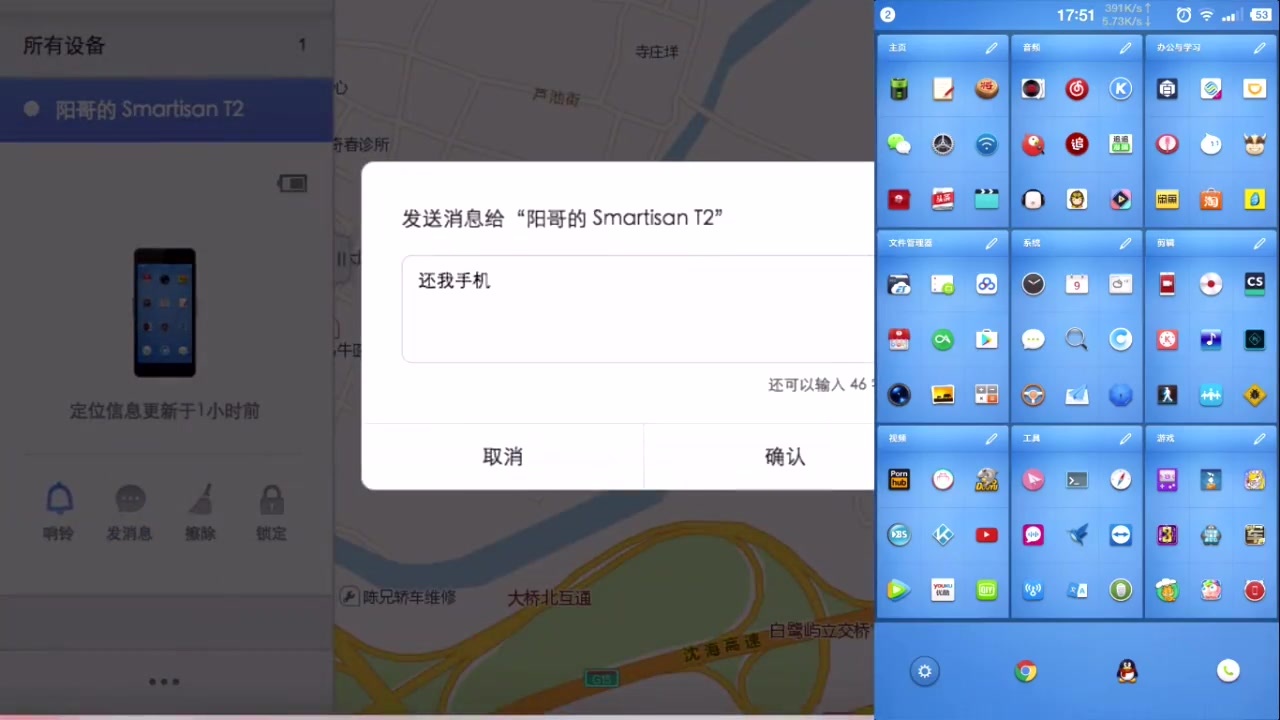Image resolution: width=1280 pixels, height=720 pixels.
Task: Edit the 游戏 folder via pencil icon
Action: pyautogui.click(x=1259, y=438)
